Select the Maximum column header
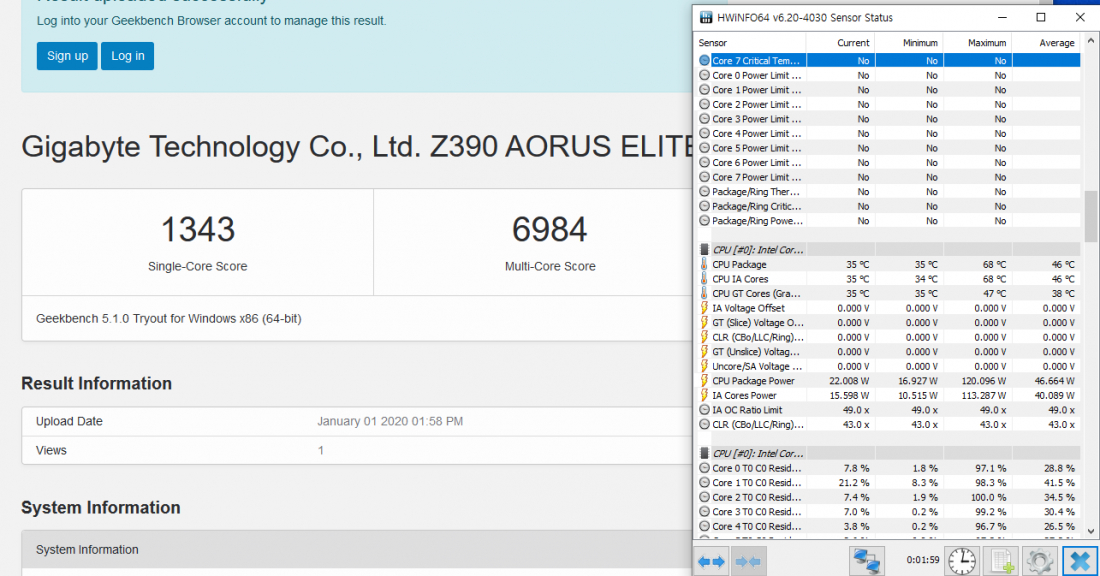1100x576 pixels. click(977, 43)
